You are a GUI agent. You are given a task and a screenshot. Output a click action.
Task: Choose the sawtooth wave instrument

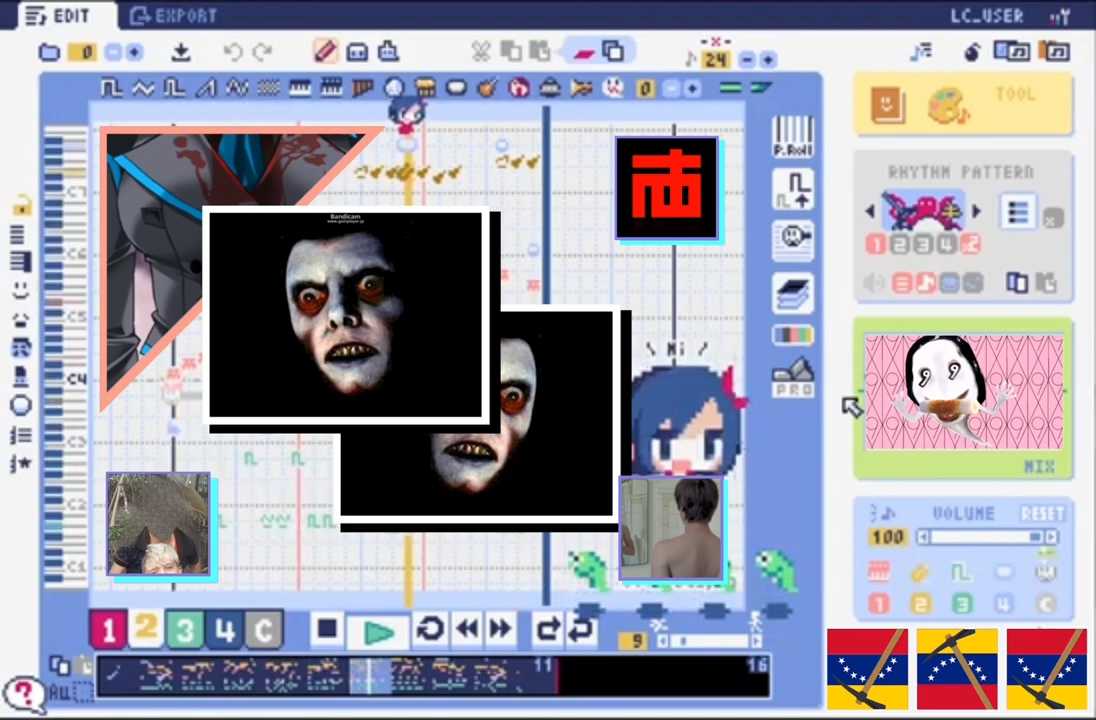(206, 88)
